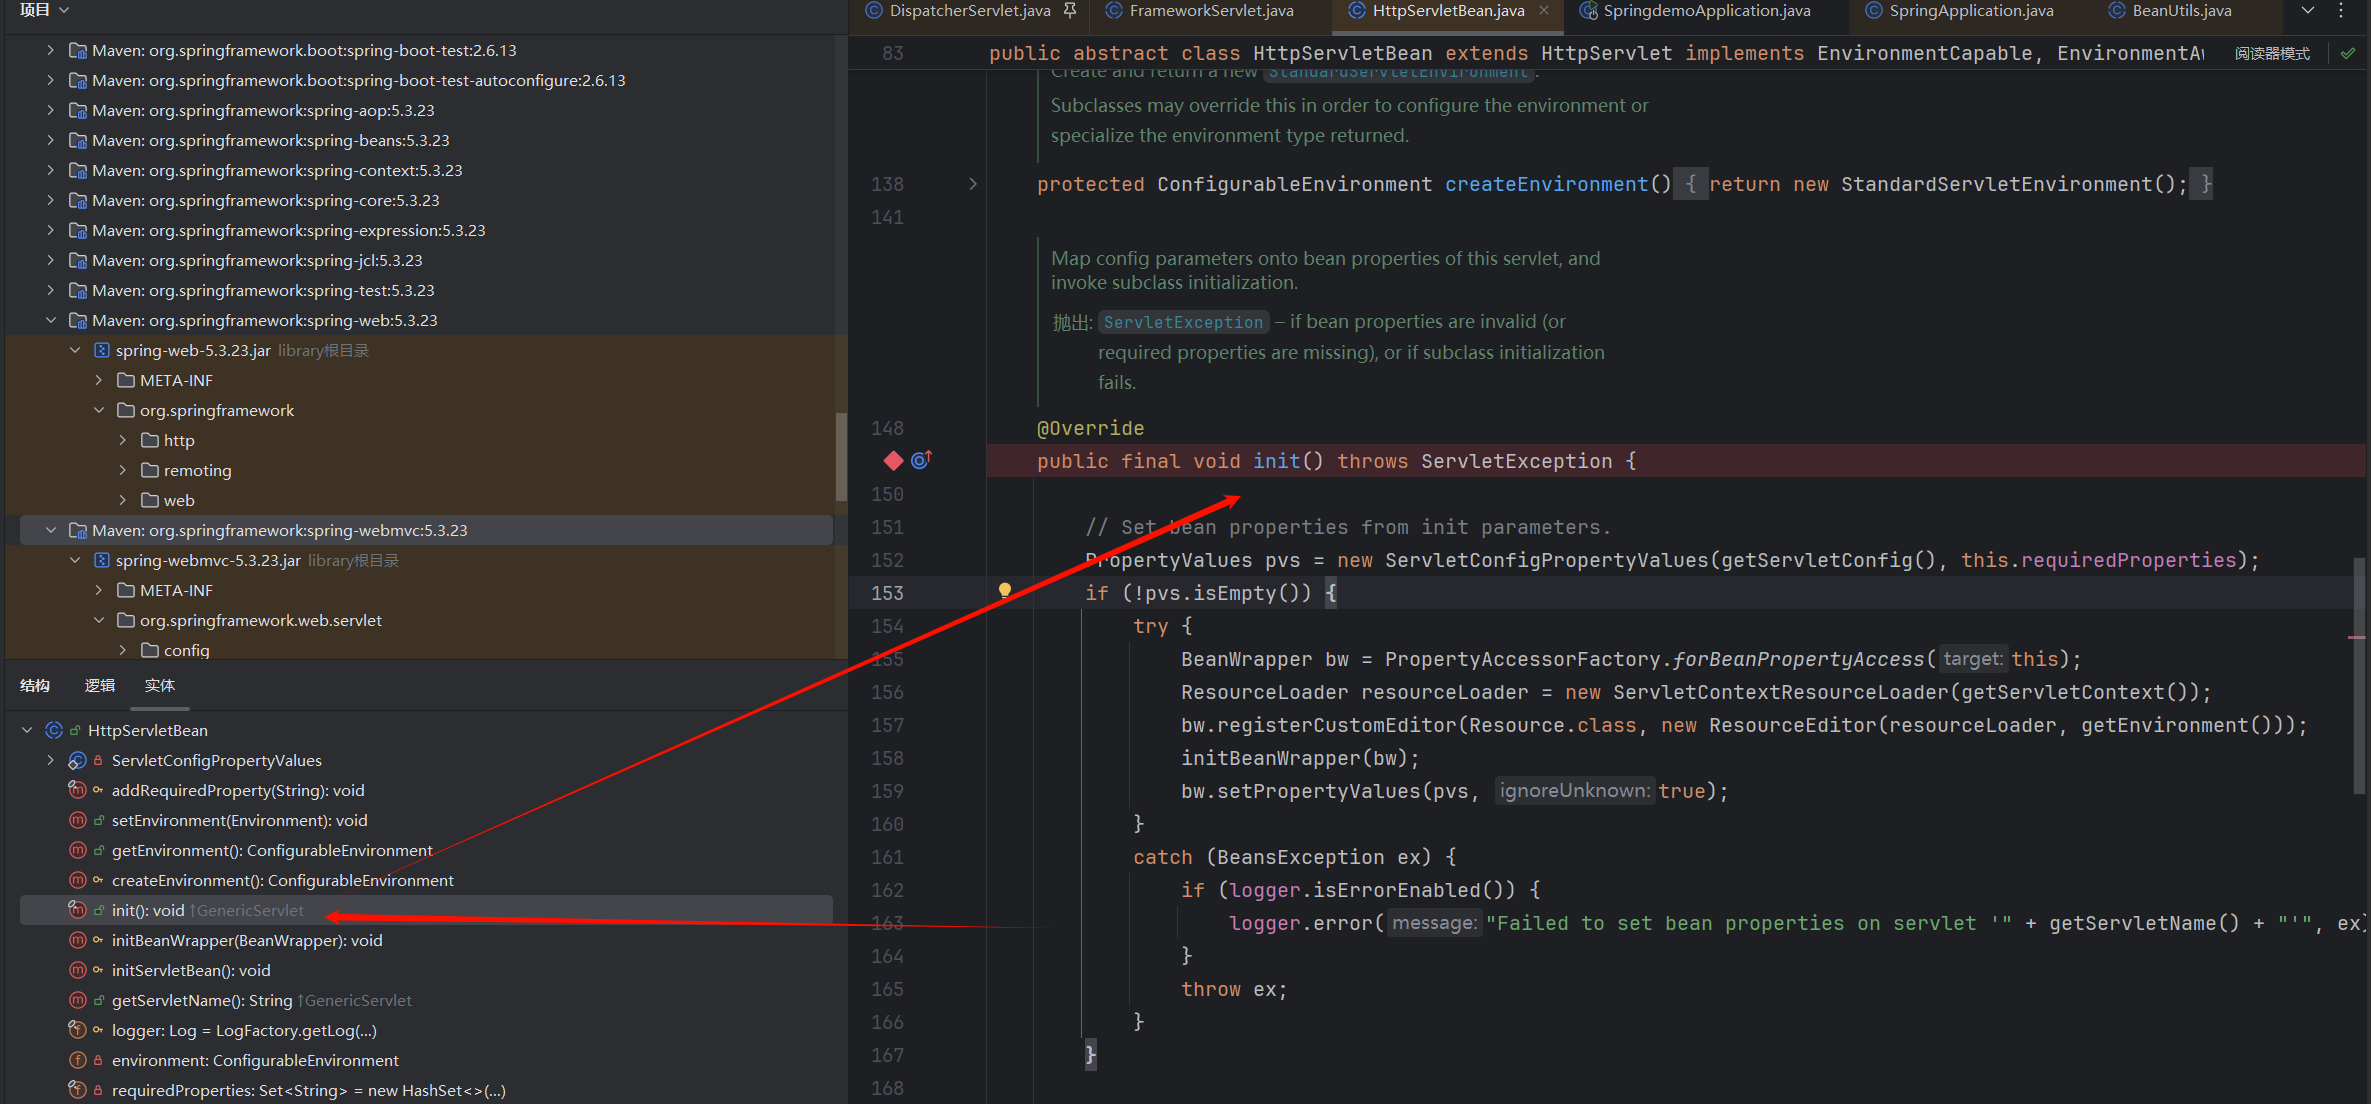Viewport: 2371px width, 1104px height.
Task: Close the HttpServletBean.java tab
Action: (1544, 10)
